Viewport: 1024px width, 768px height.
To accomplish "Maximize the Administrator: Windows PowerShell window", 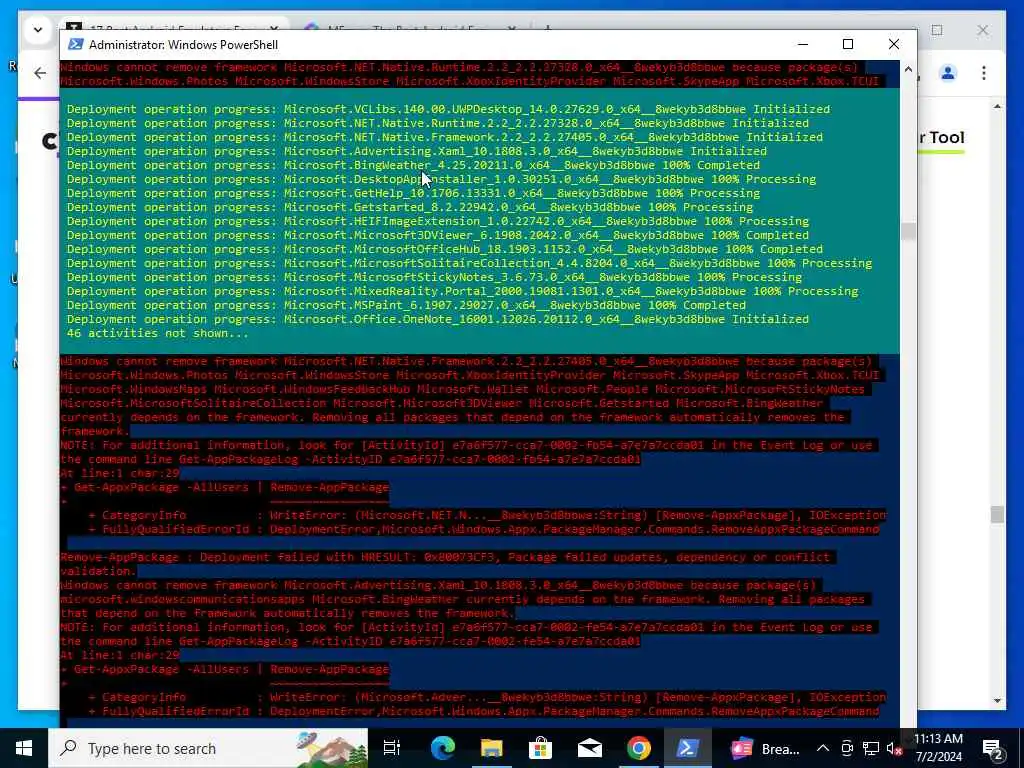I will coord(848,44).
